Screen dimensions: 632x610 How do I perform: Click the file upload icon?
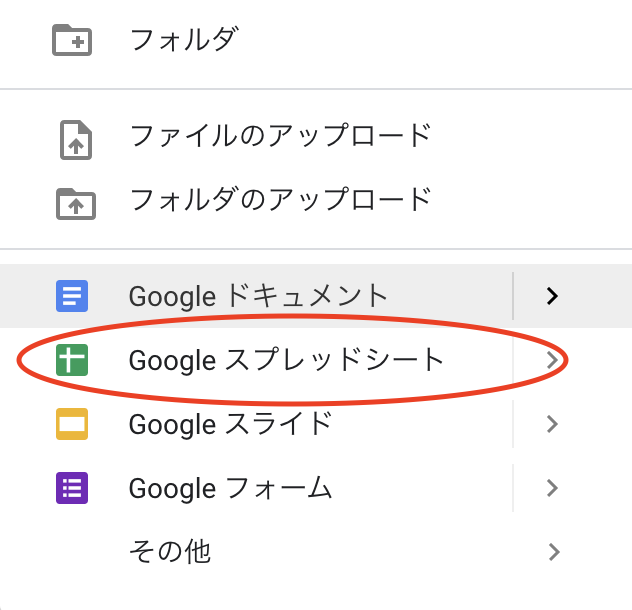click(x=72, y=142)
